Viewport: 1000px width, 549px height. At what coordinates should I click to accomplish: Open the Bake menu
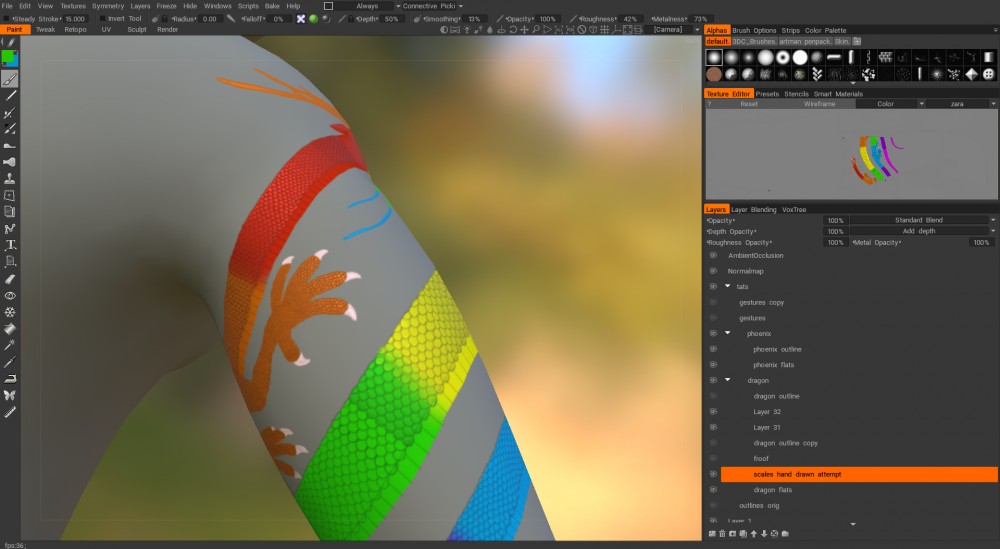(x=272, y=6)
